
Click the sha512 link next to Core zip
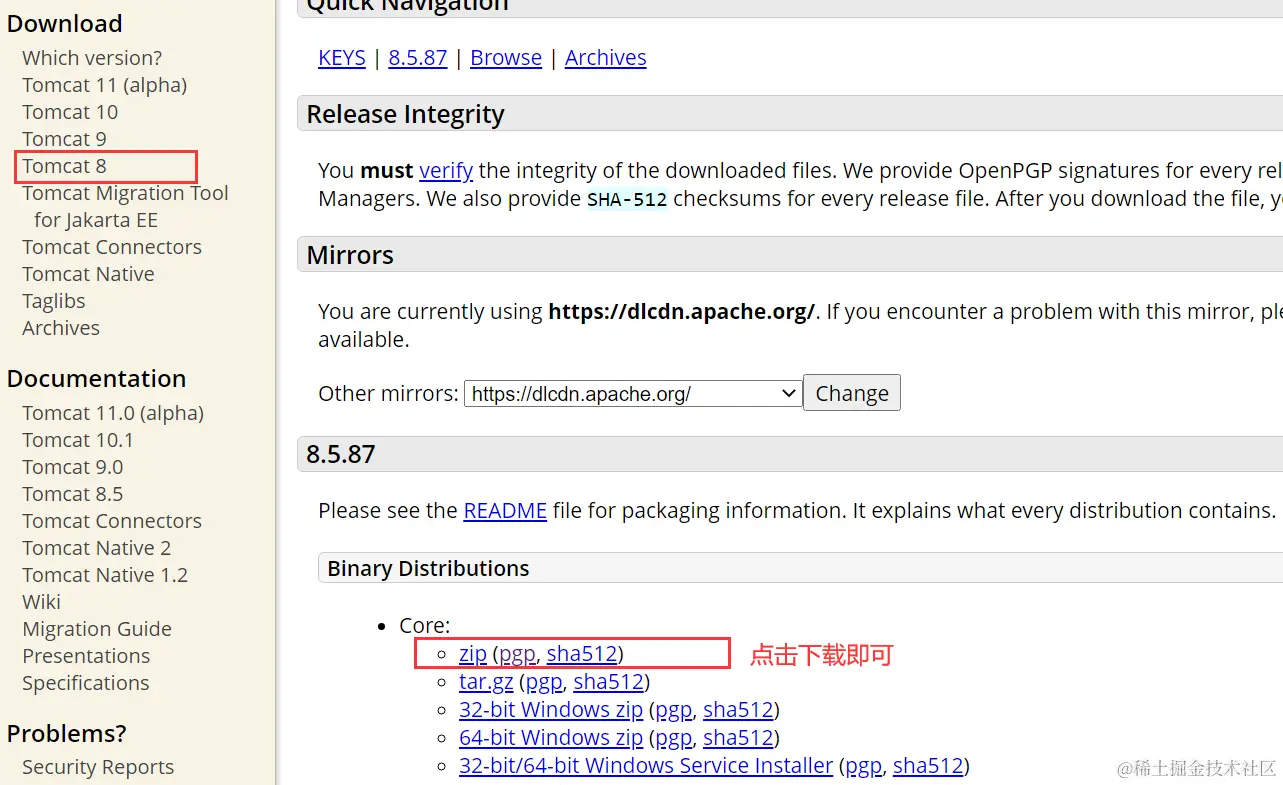click(x=582, y=654)
